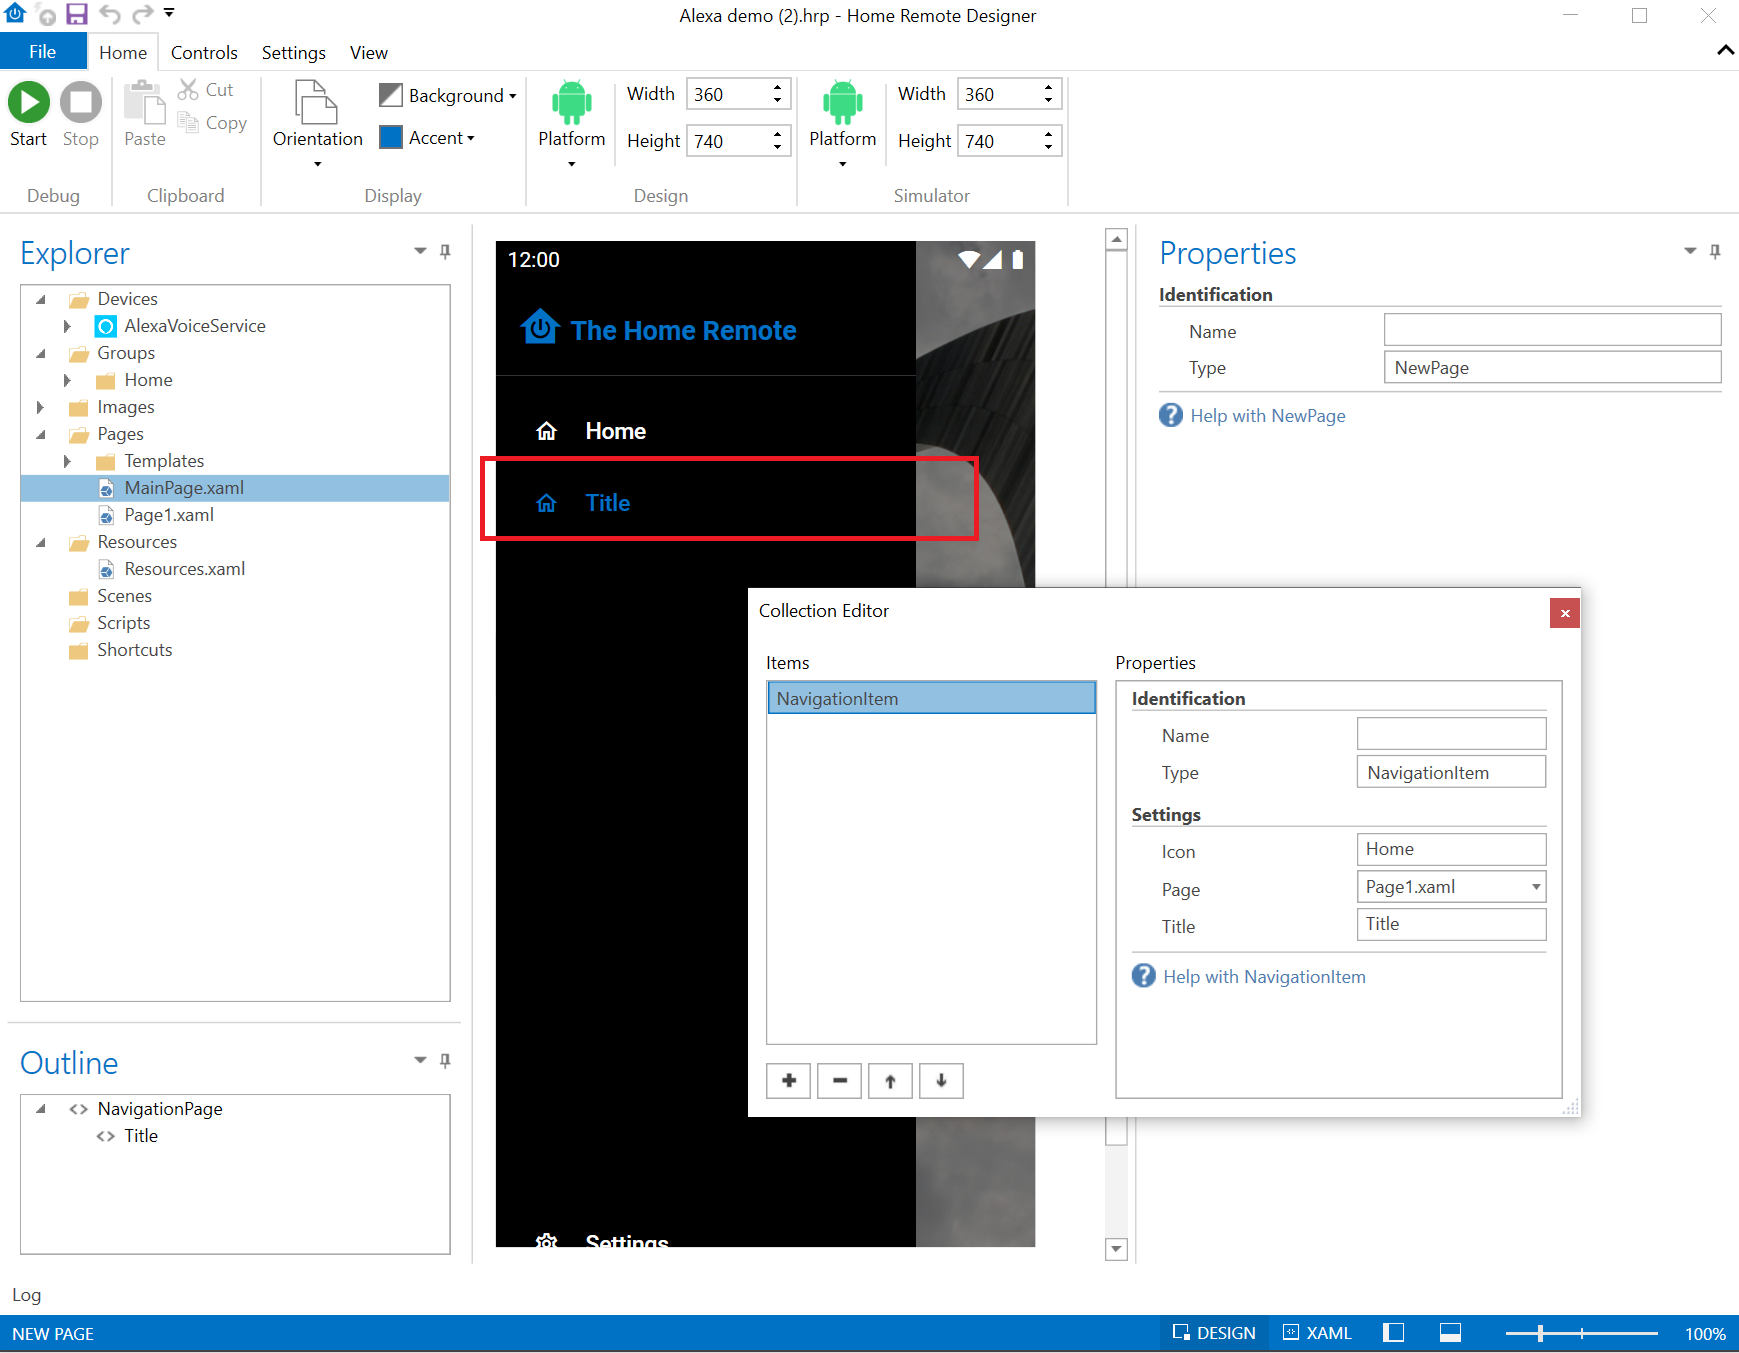Viewport: 1739px width, 1353px height.
Task: Select Resources.xaml in Explorer
Action: point(185,569)
